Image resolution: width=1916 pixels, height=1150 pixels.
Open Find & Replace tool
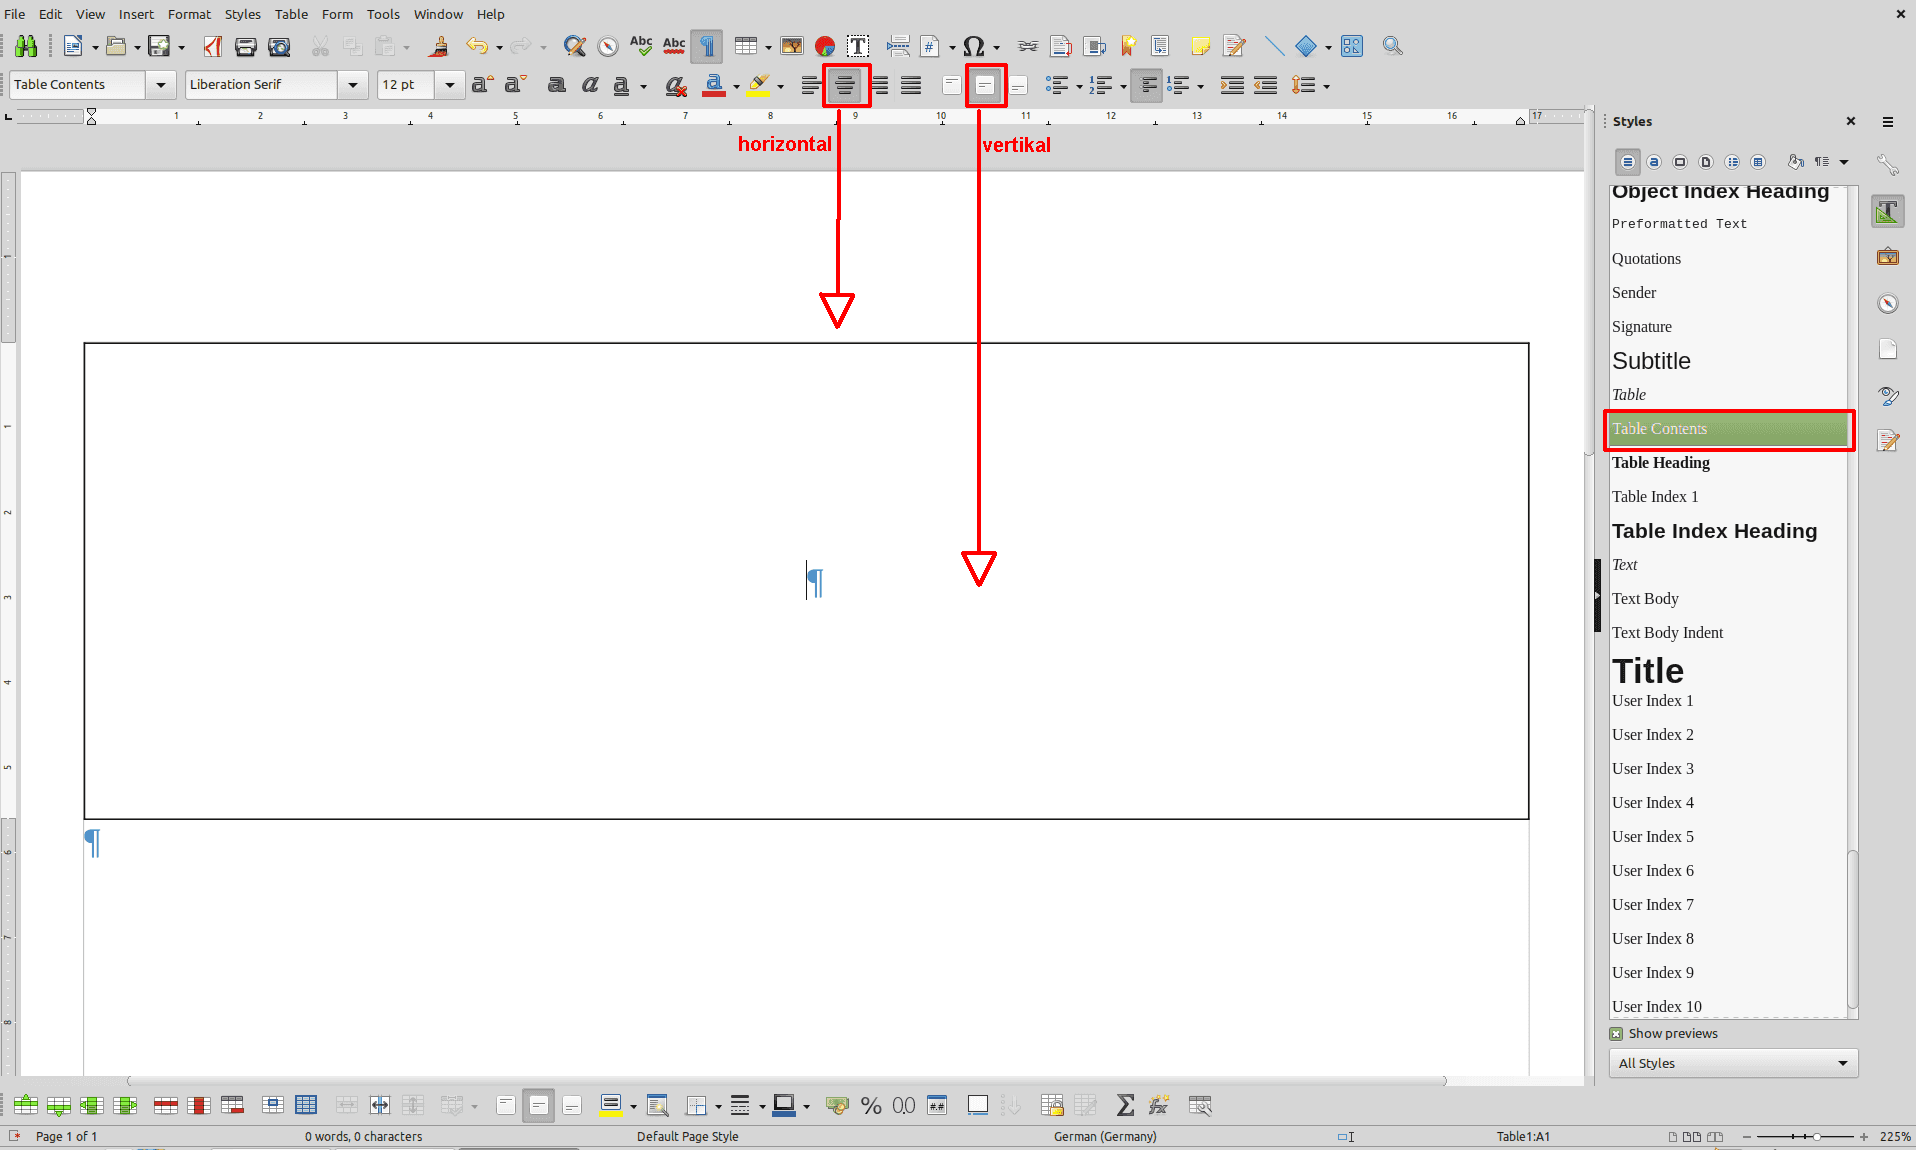pos(574,46)
